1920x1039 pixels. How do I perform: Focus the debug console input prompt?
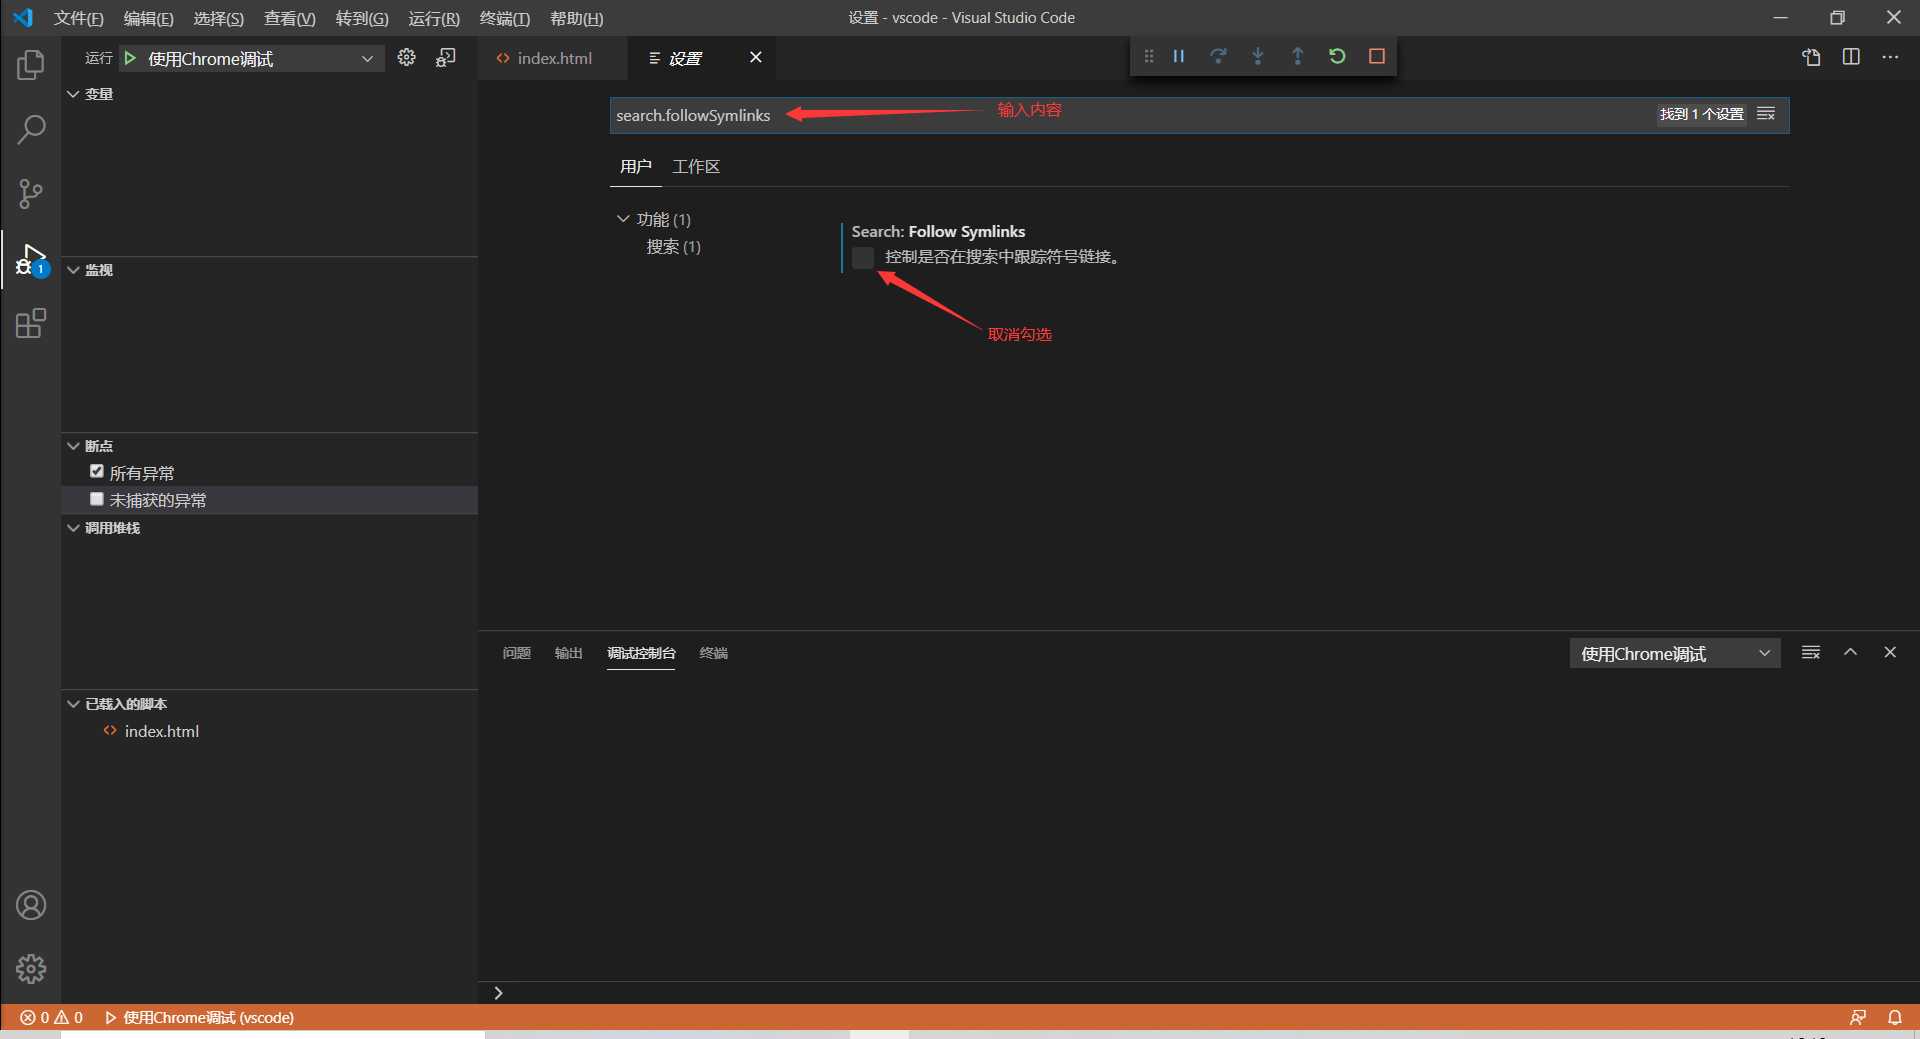click(x=1200, y=993)
